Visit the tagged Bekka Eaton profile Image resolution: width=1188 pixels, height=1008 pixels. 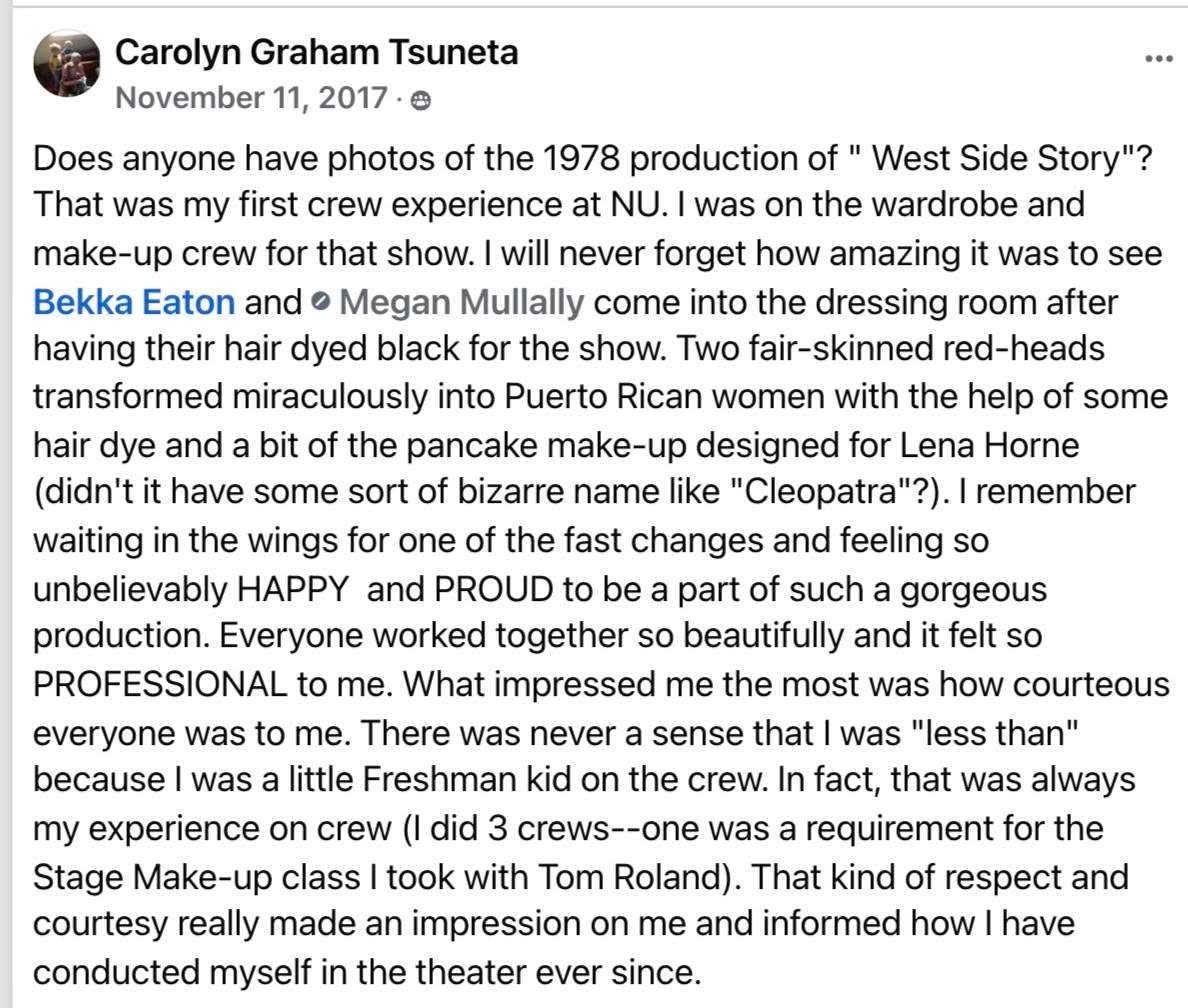point(134,302)
